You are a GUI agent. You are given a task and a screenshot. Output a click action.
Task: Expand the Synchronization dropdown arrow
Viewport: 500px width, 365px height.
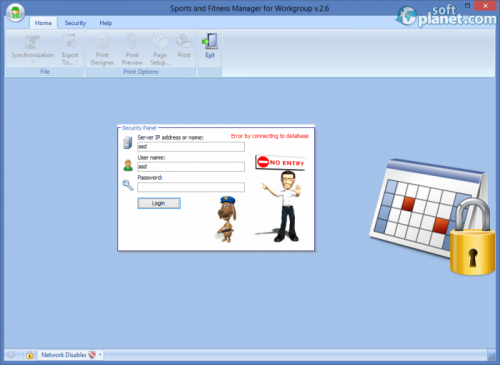(x=33, y=62)
